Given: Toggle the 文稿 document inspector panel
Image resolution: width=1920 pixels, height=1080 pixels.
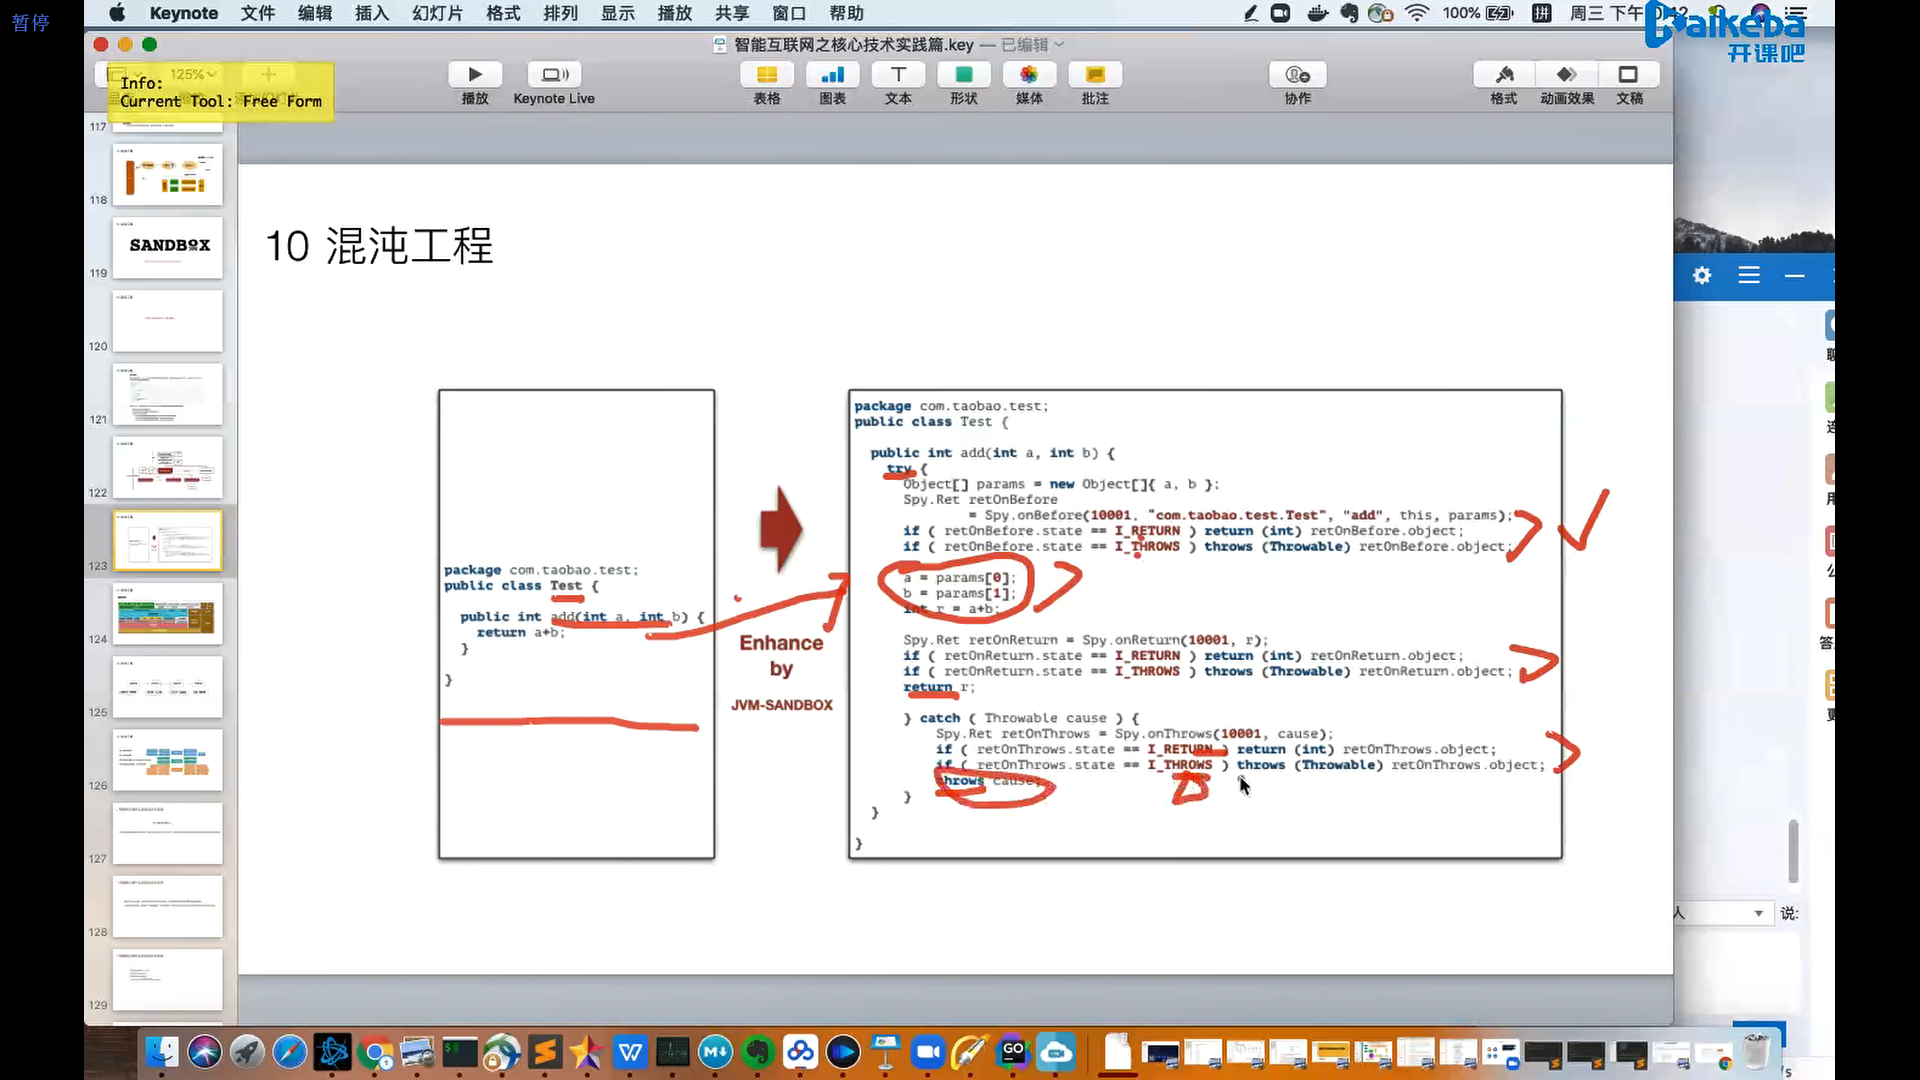Looking at the screenshot, I should click(x=1629, y=75).
